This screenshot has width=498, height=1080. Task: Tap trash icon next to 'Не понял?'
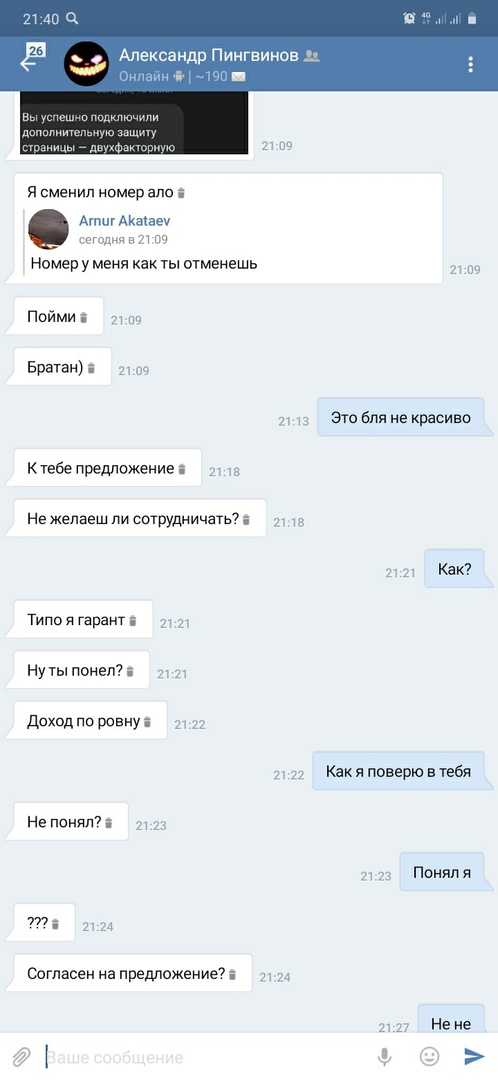108,823
